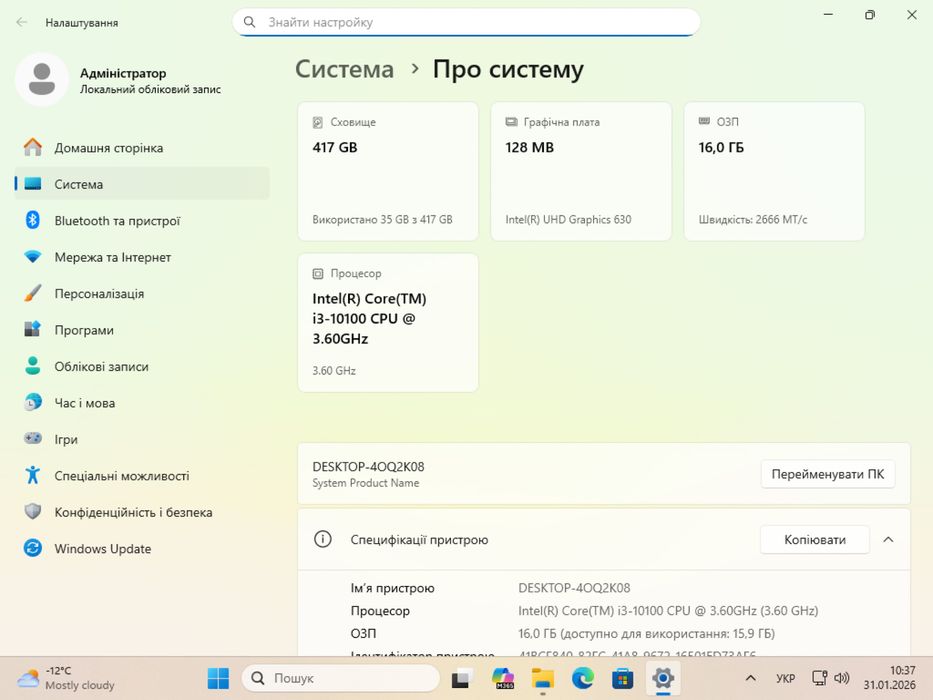Click Використано 35 GB з 417 GB text

pos(383,219)
